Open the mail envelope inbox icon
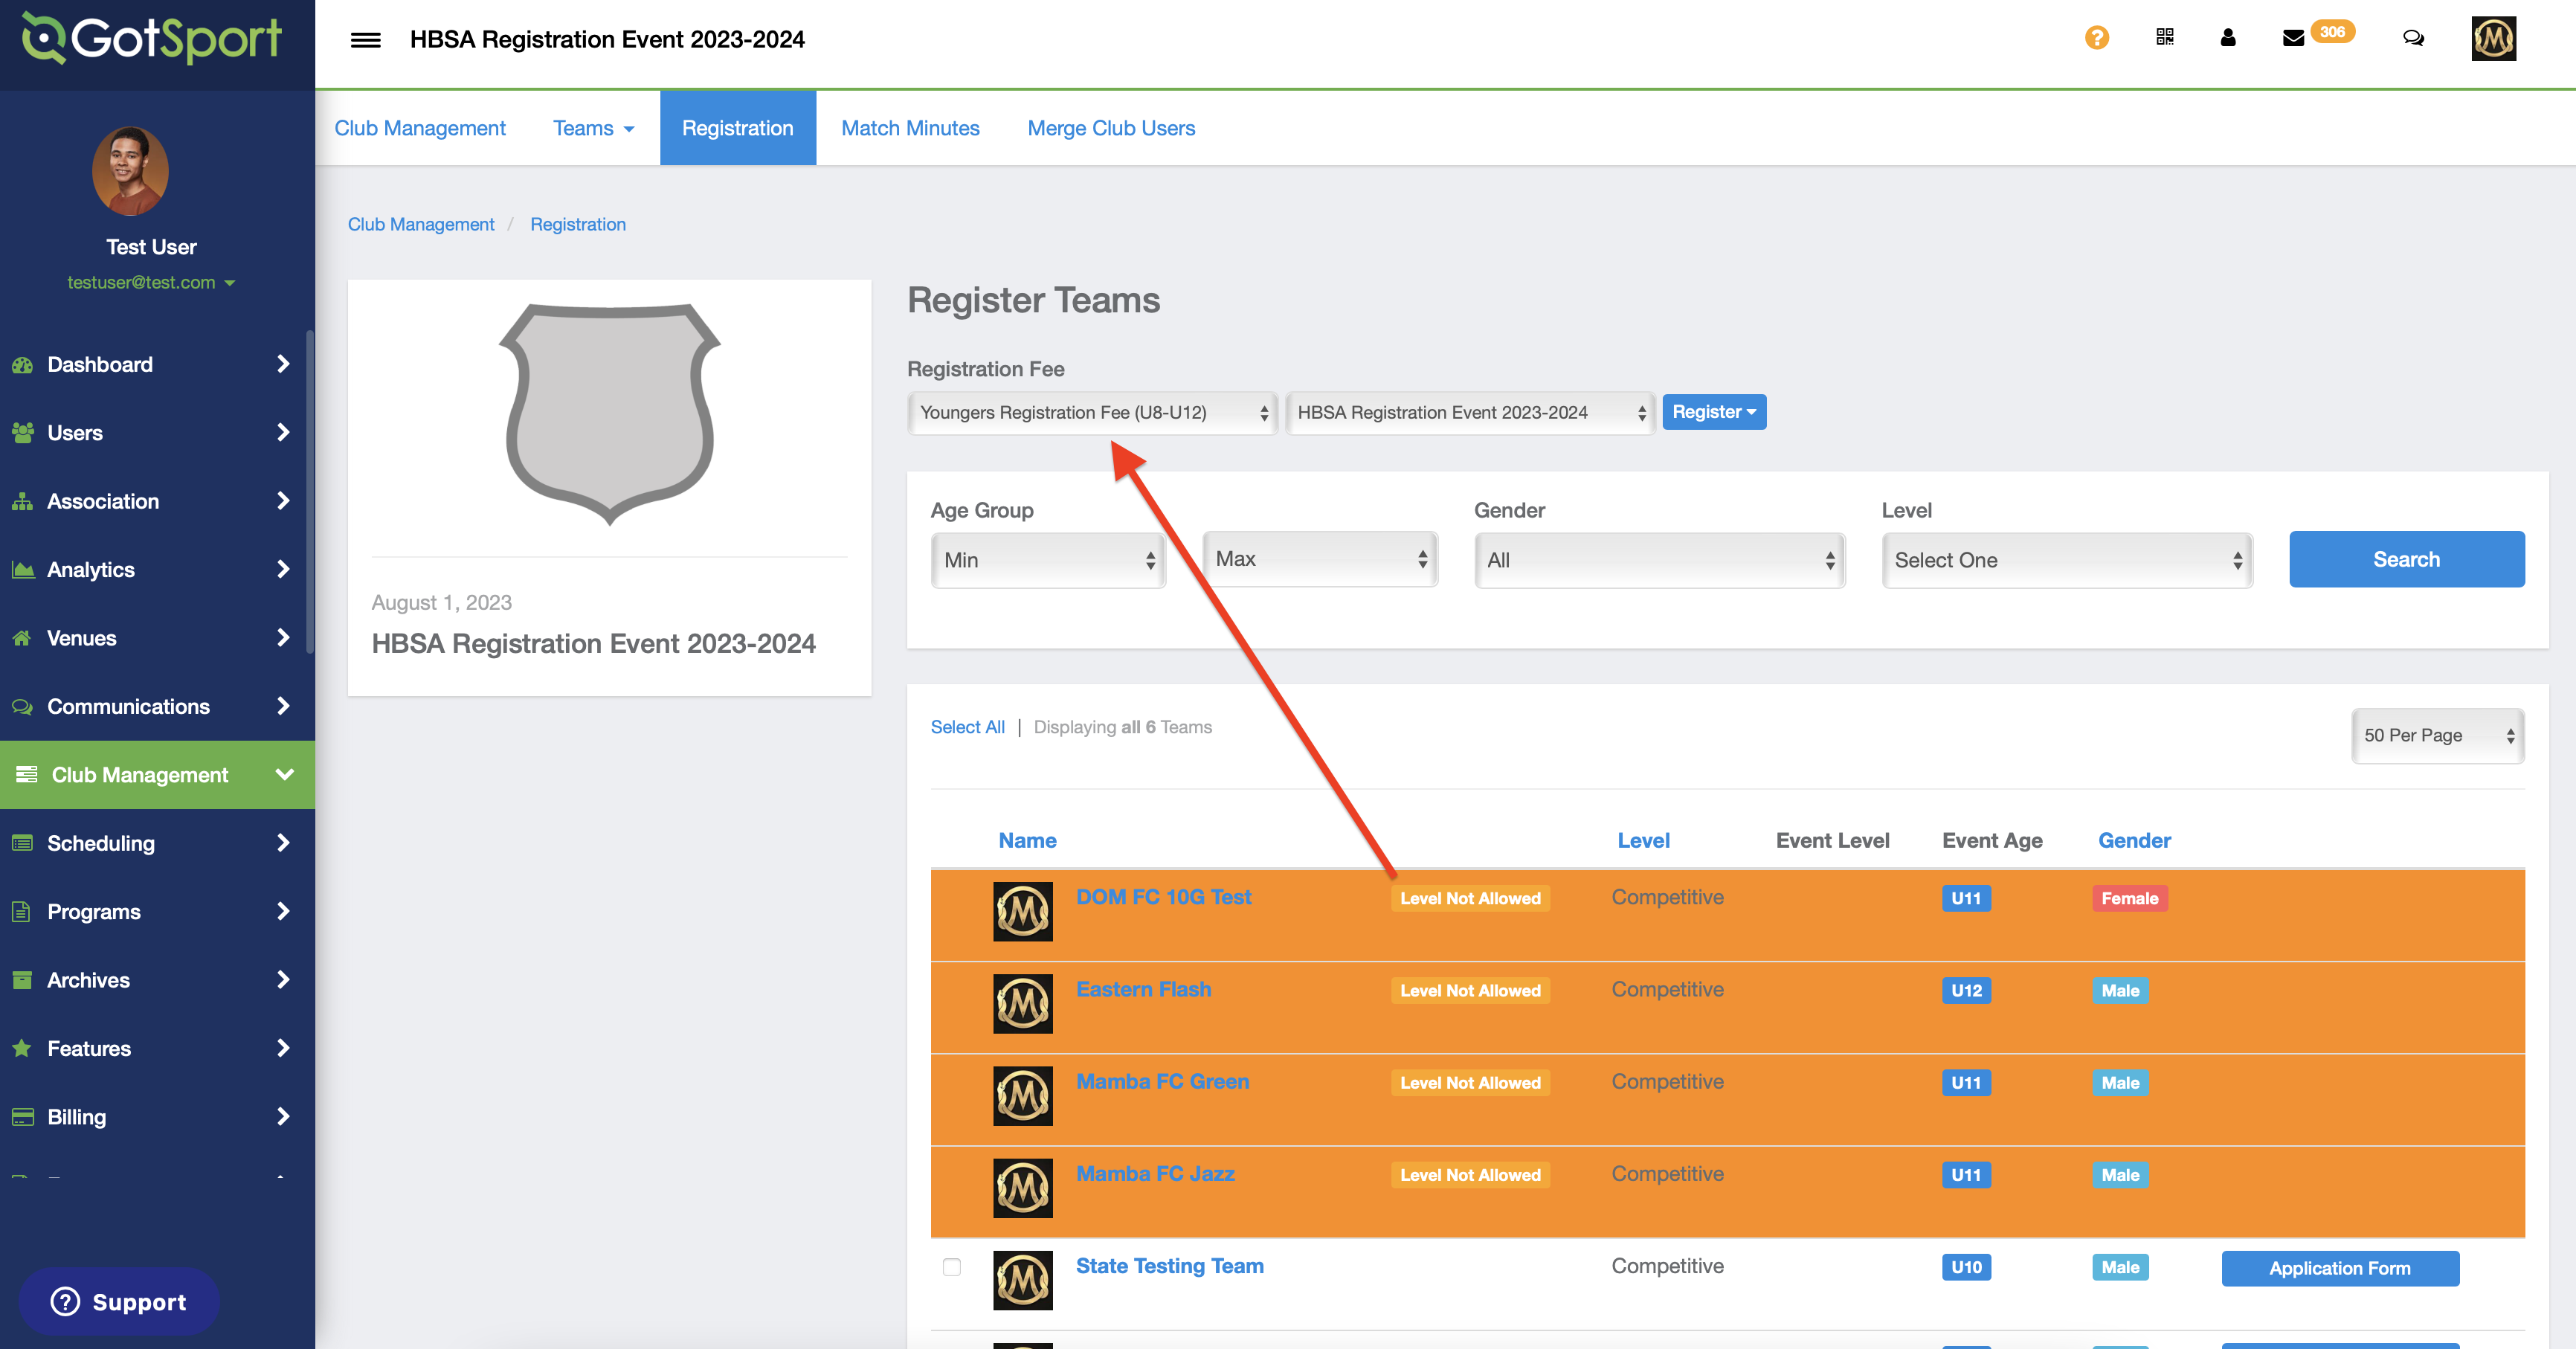Image resolution: width=2576 pixels, height=1349 pixels. coord(2293,38)
